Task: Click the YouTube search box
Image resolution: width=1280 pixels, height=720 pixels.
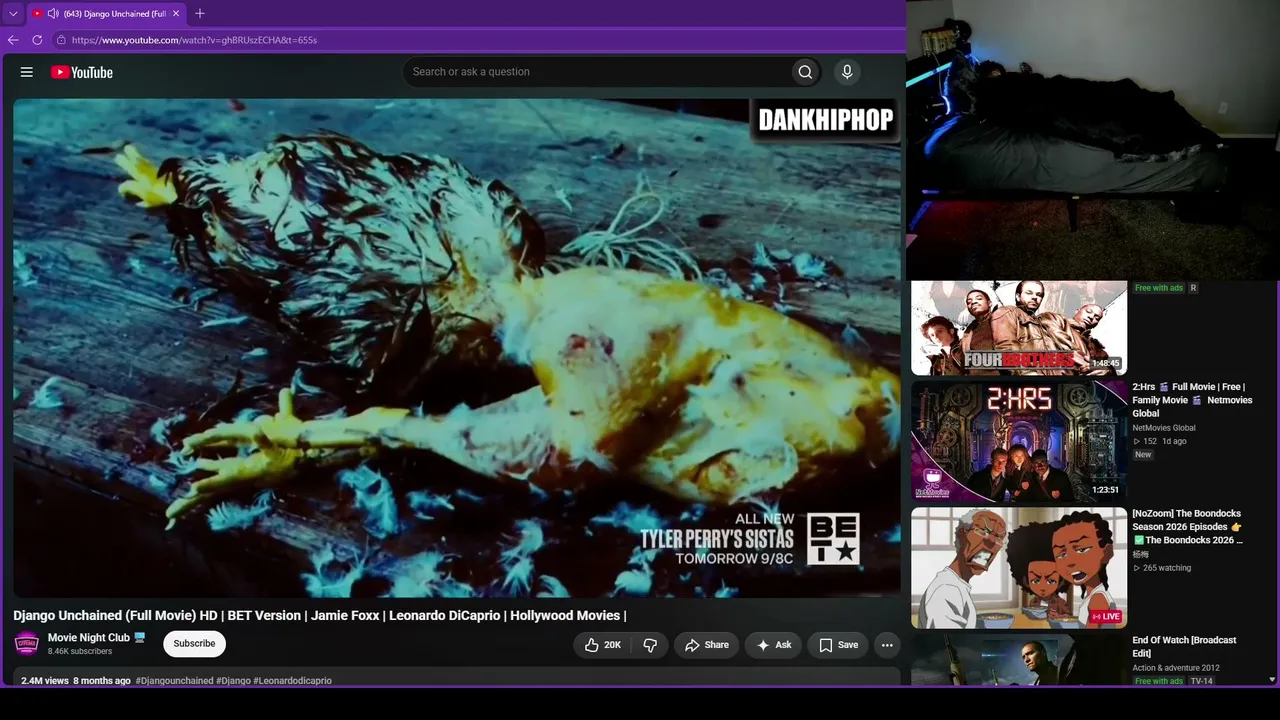Action: pyautogui.click(x=596, y=72)
